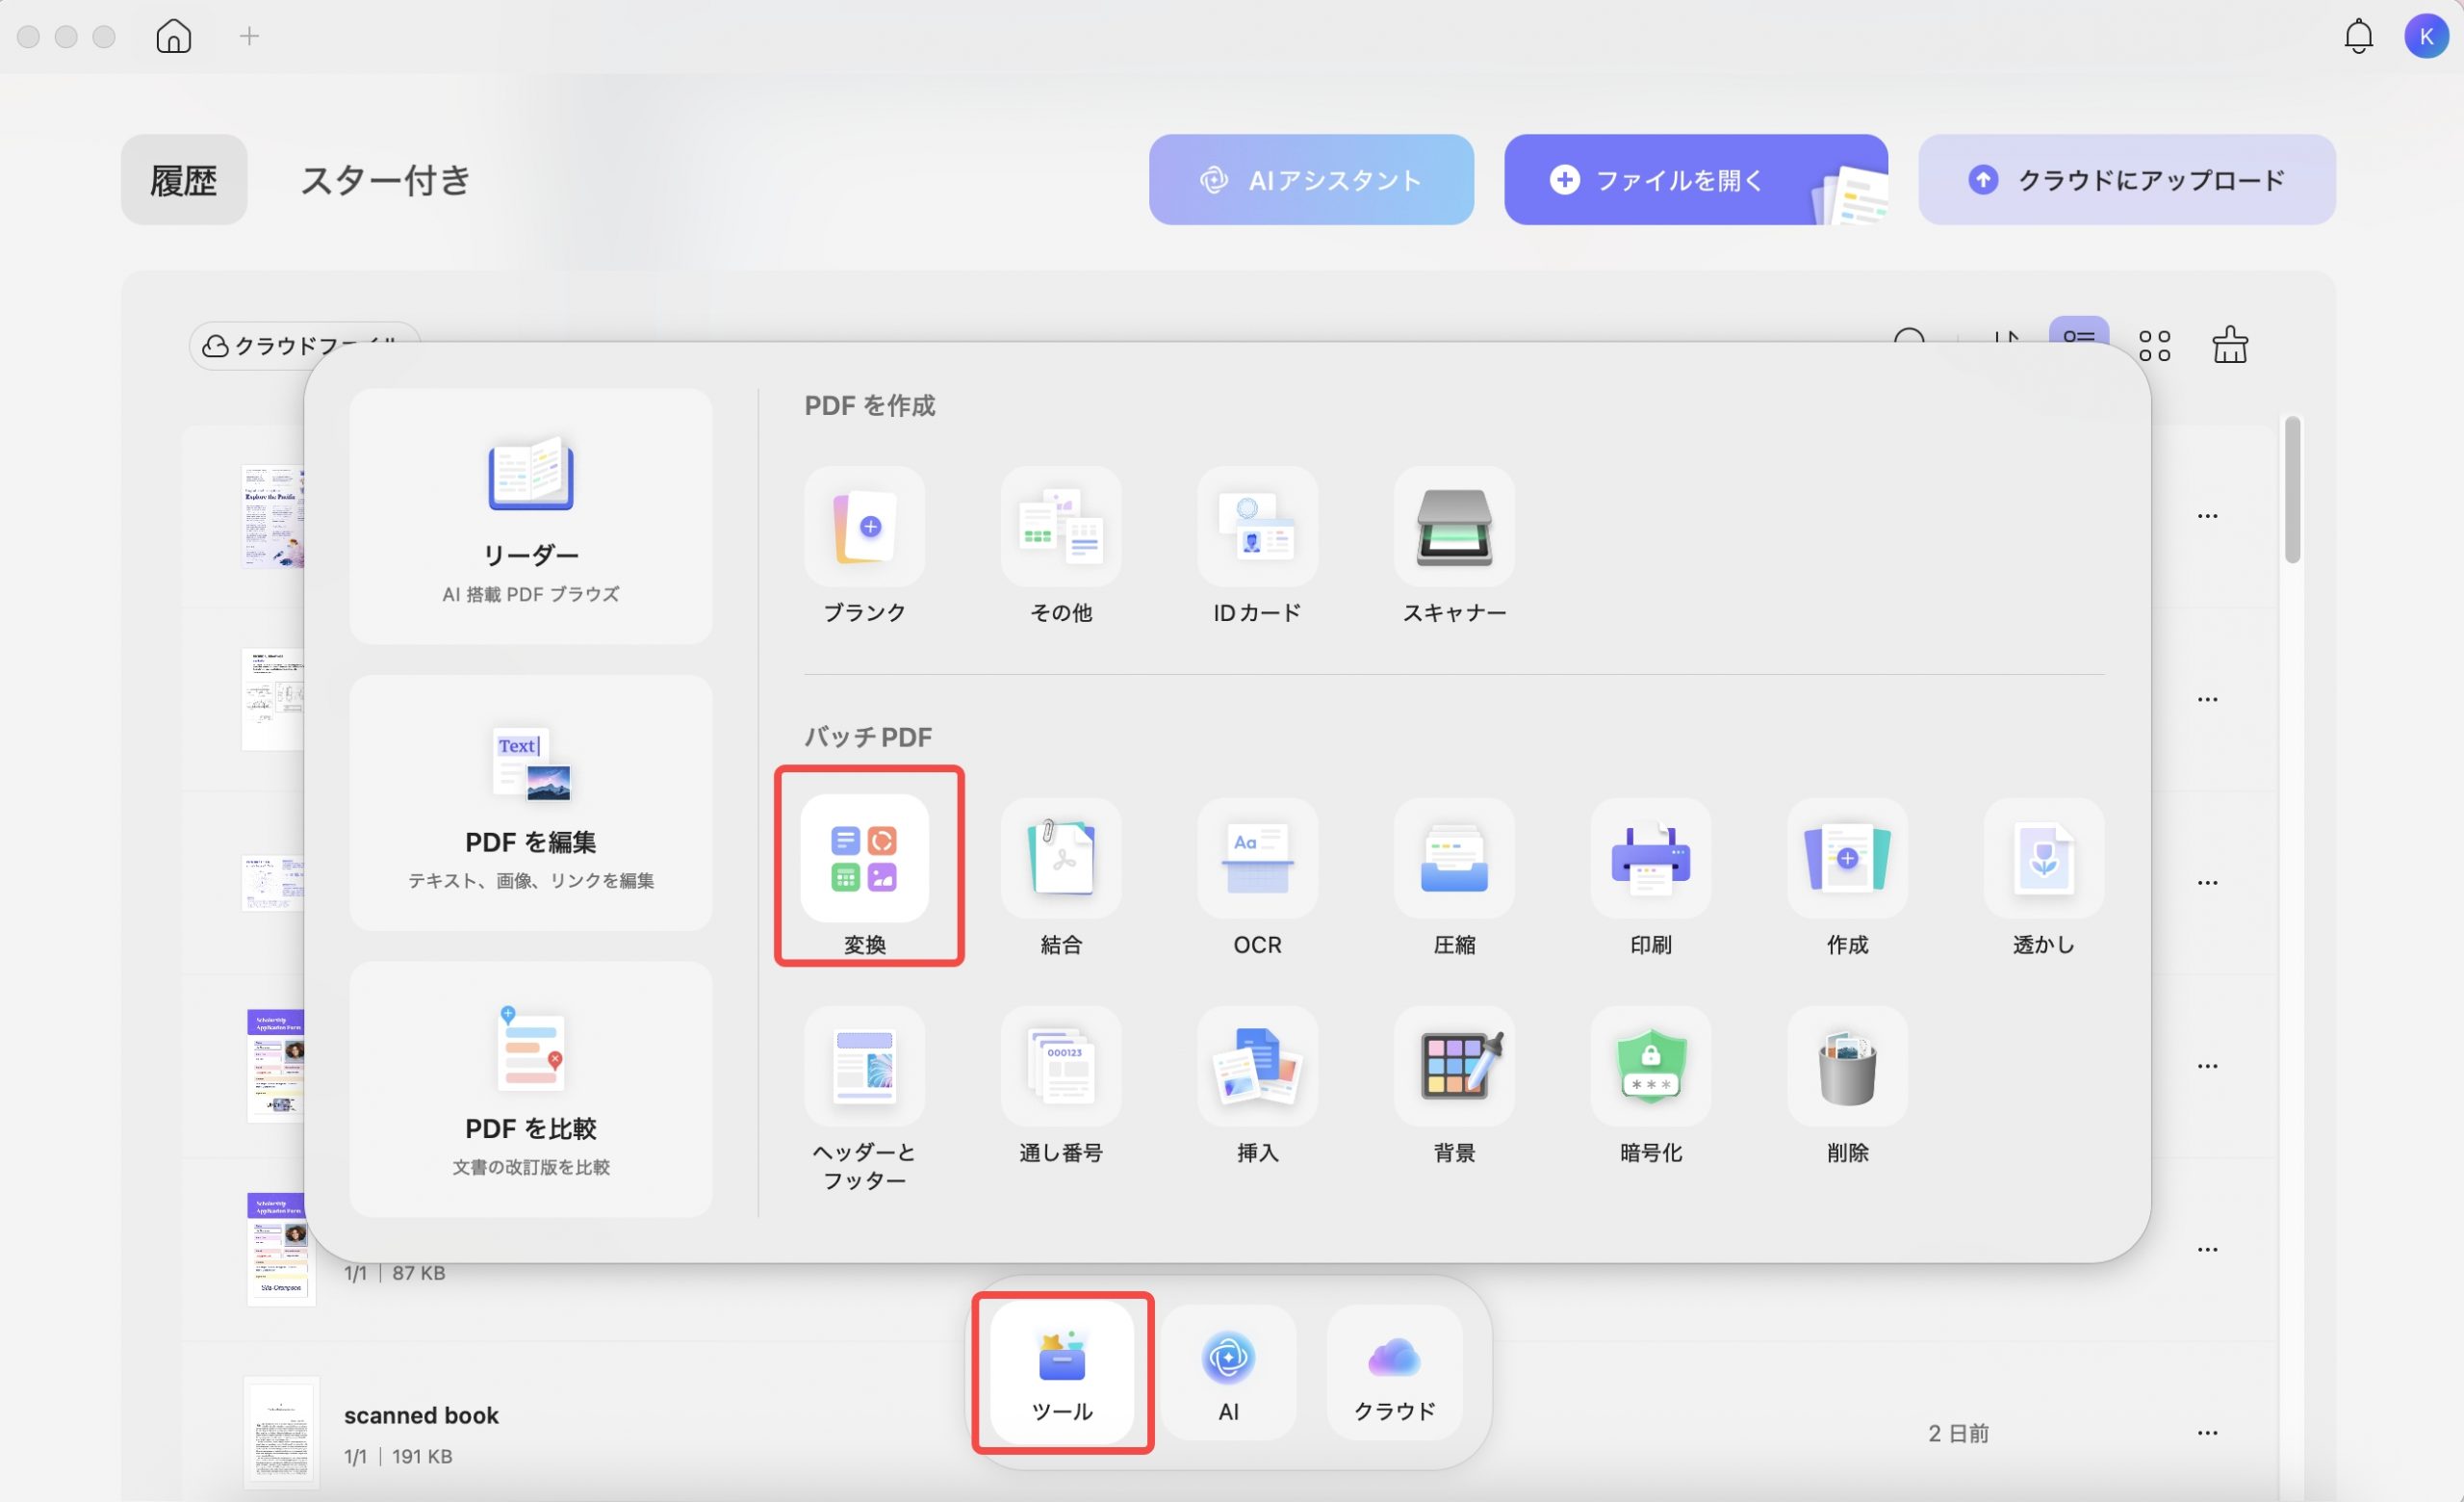Image resolution: width=2464 pixels, height=1502 pixels.
Task: Select the ID カード create option
Action: pos(1257,527)
